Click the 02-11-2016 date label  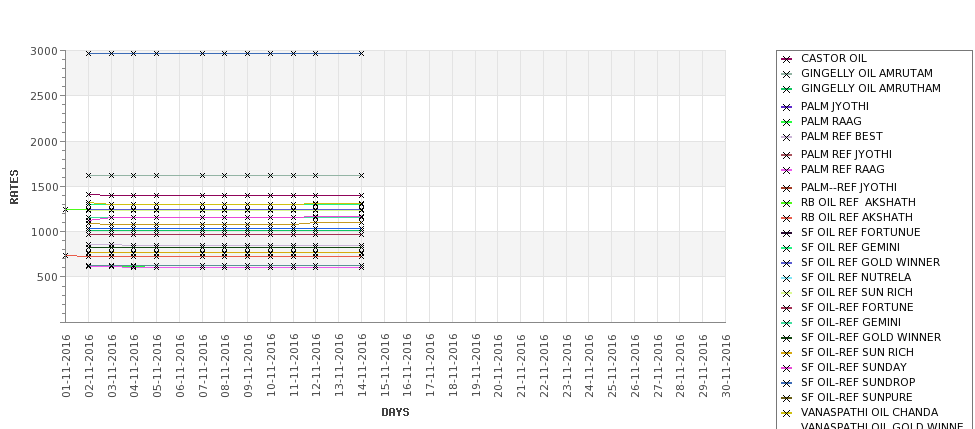click(89, 366)
